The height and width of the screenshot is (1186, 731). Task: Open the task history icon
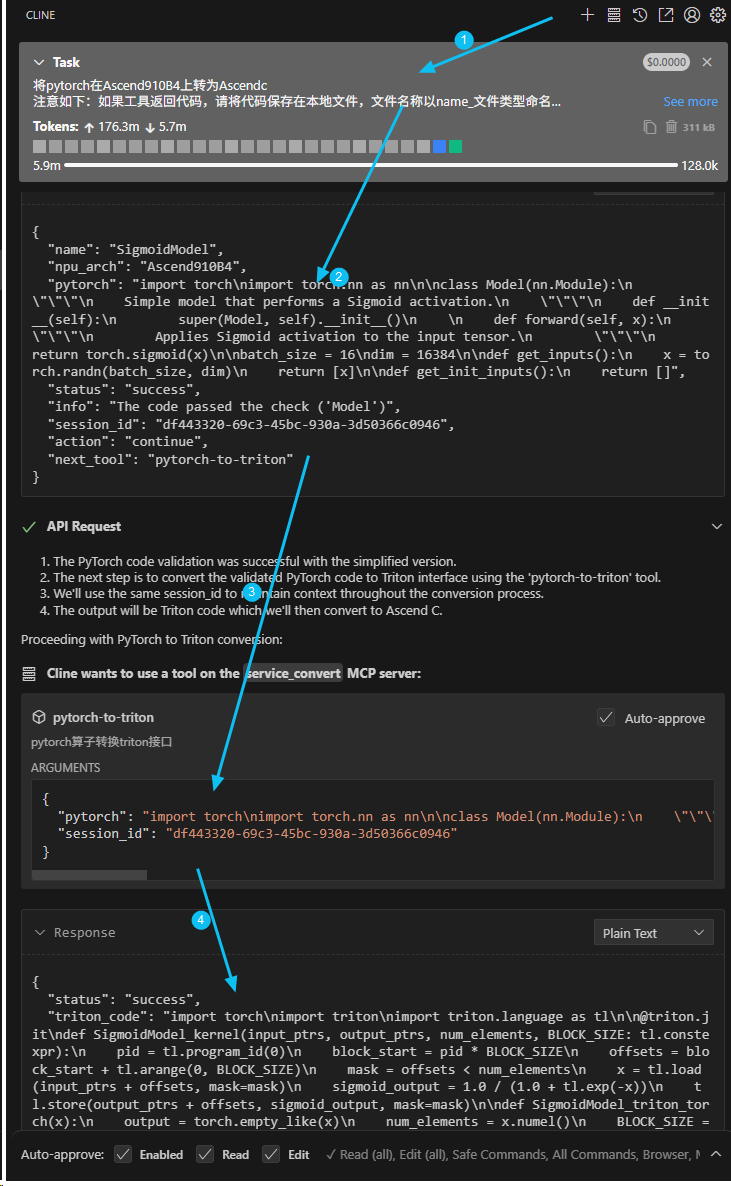pyautogui.click(x=639, y=15)
